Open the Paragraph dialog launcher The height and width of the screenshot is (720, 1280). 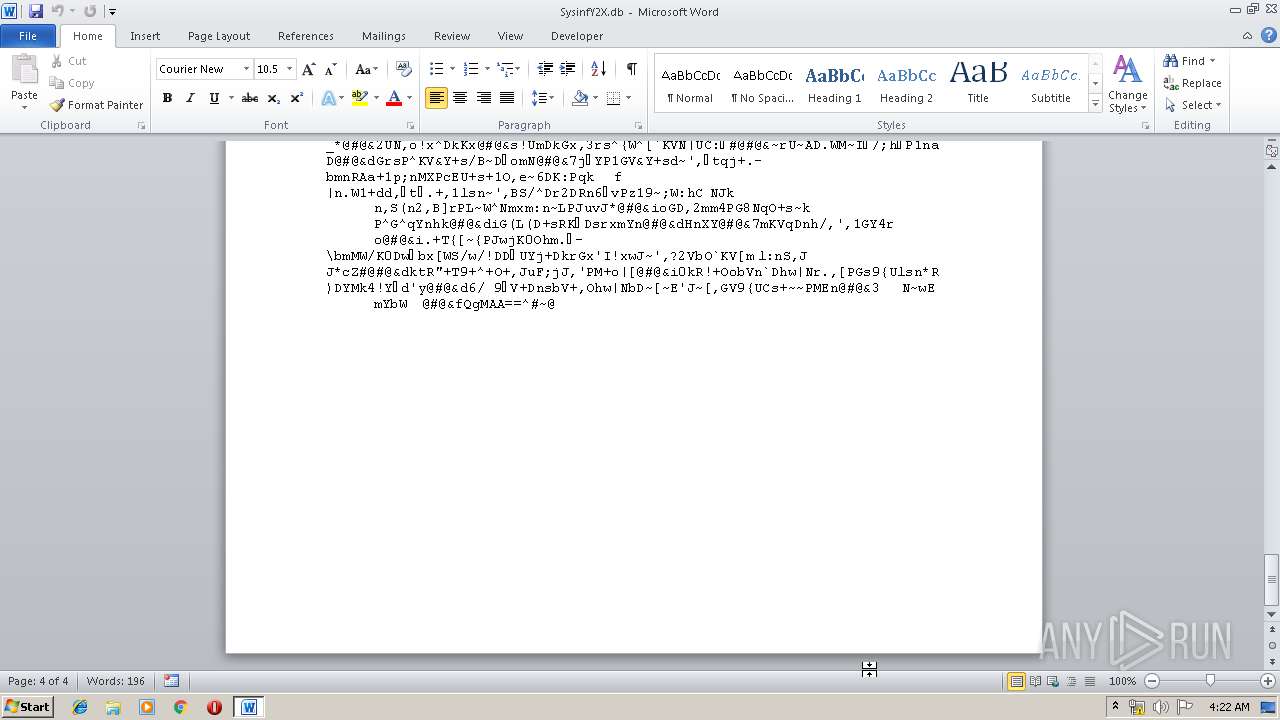tap(638, 126)
